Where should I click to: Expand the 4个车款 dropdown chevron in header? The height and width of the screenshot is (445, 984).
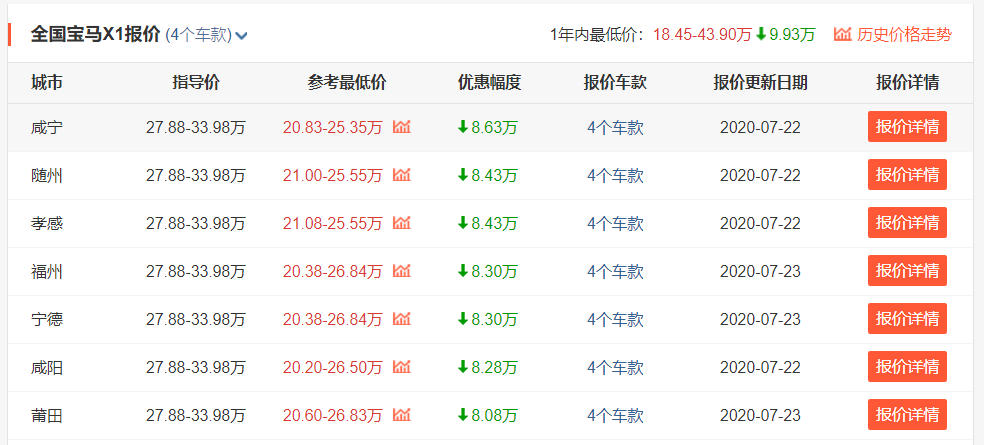pos(241,36)
